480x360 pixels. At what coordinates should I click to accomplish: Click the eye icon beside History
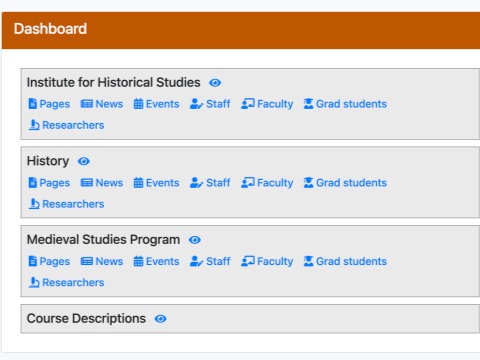point(84,161)
